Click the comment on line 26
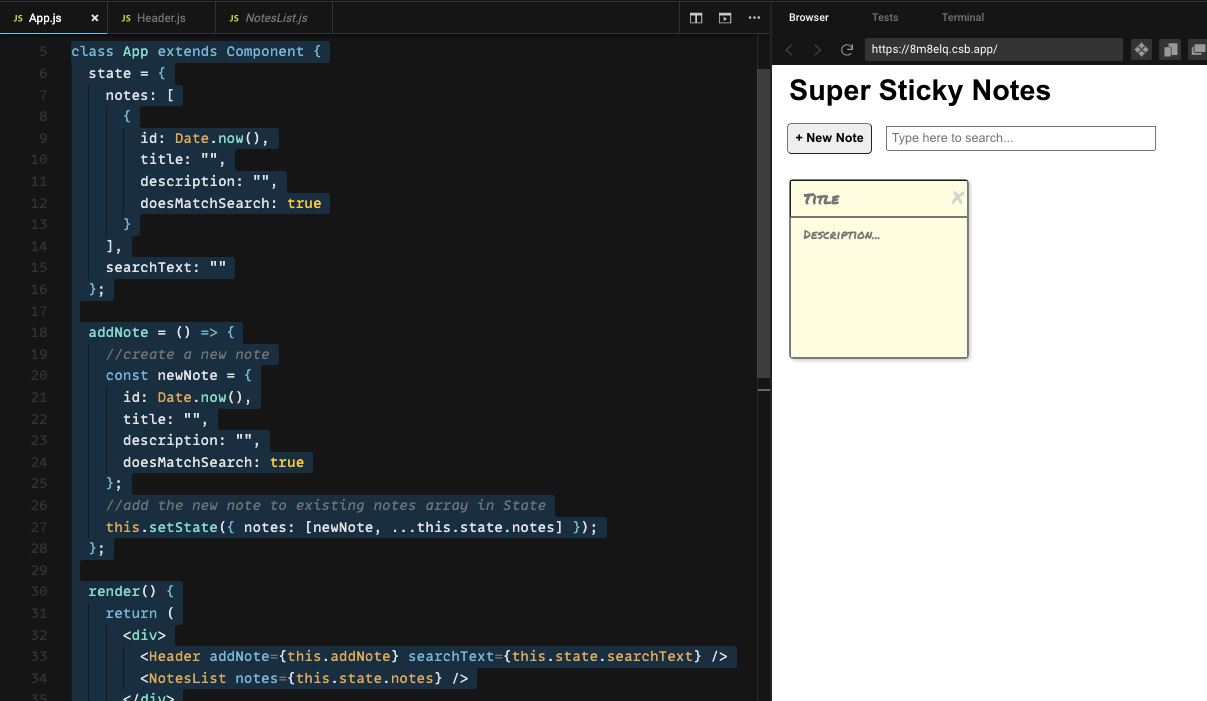 (x=326, y=505)
